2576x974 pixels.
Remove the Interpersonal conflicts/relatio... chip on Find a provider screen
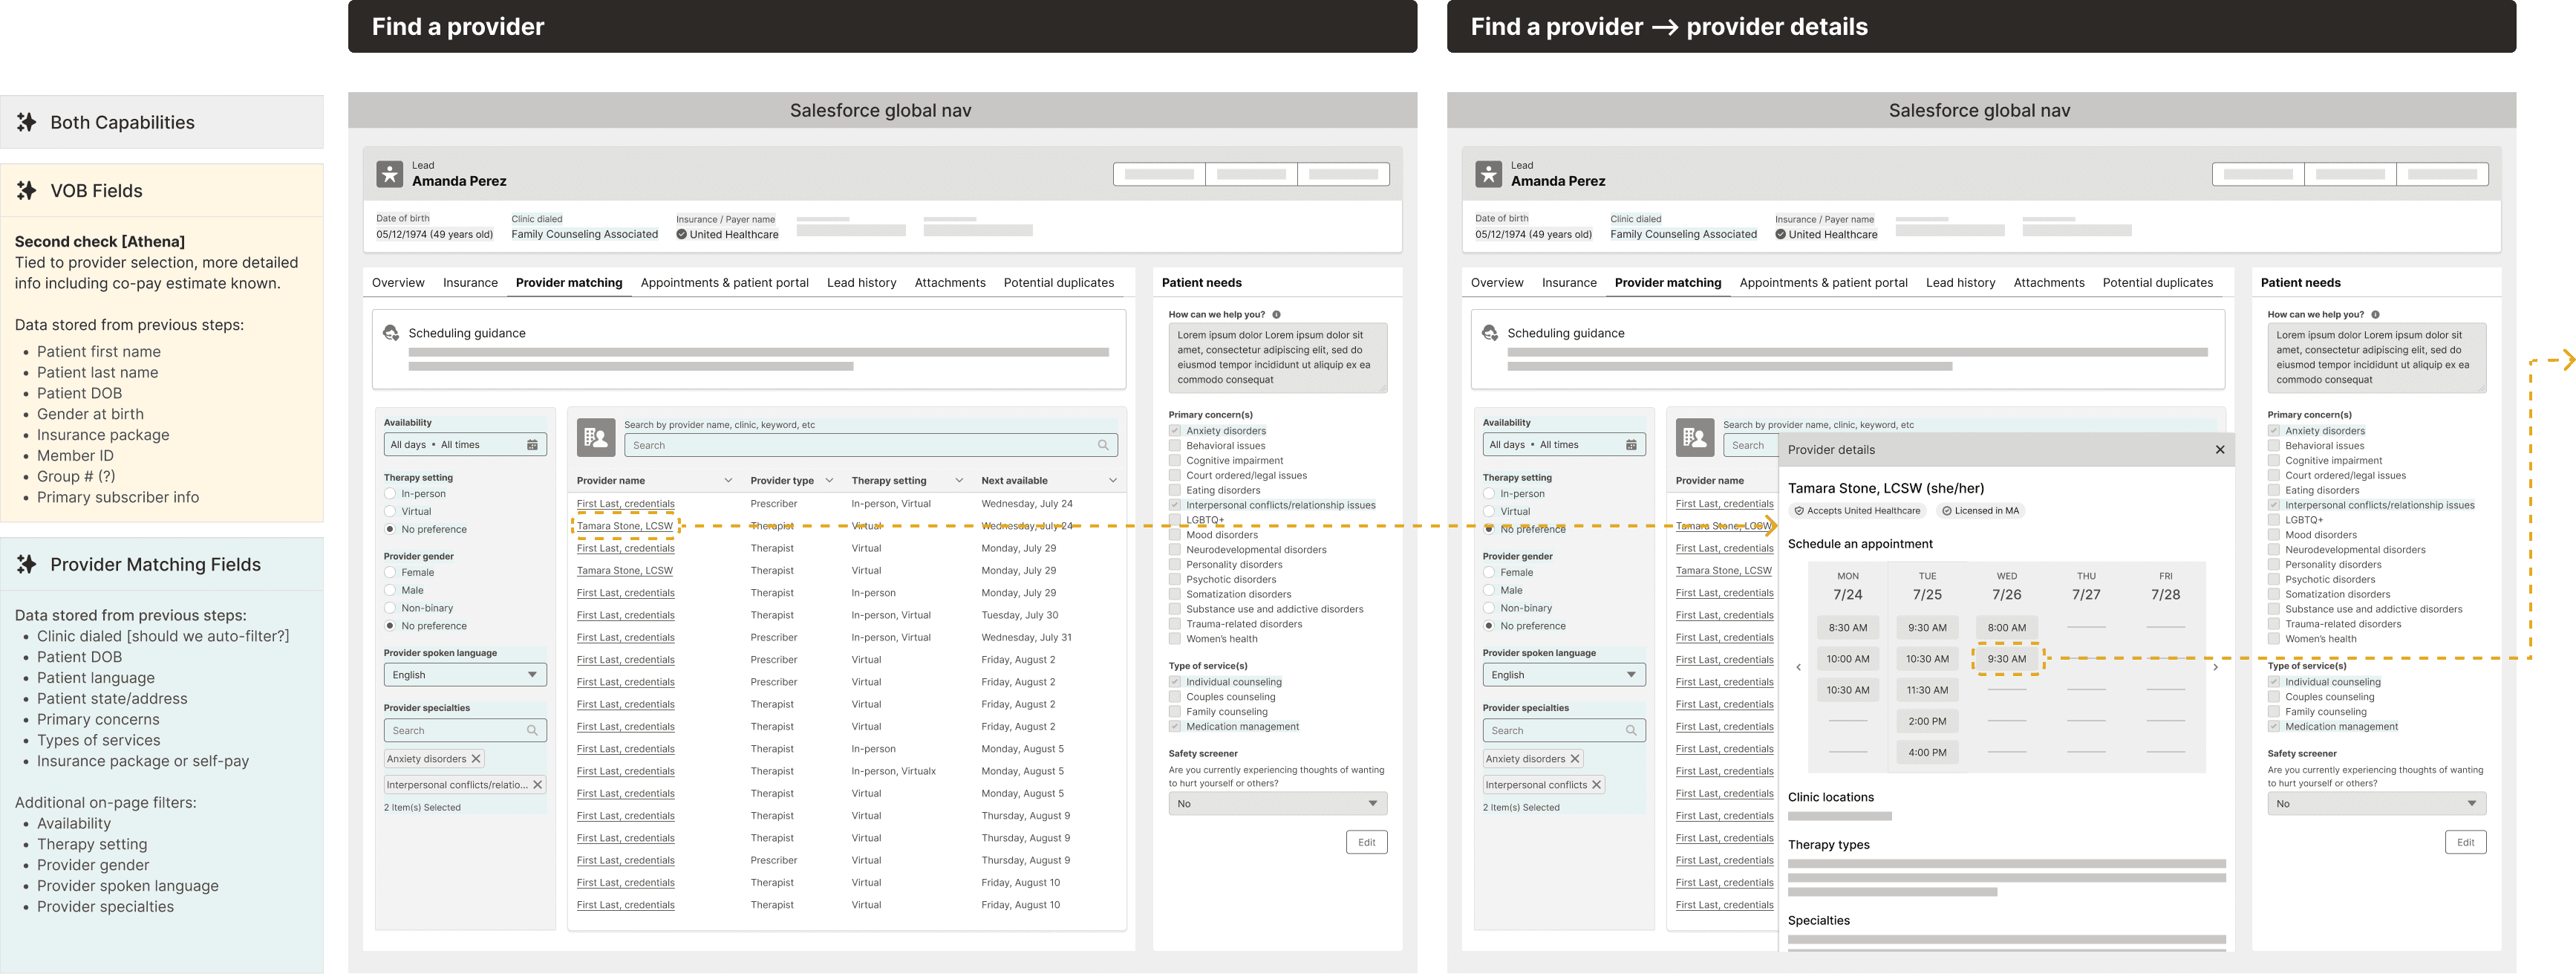click(537, 785)
